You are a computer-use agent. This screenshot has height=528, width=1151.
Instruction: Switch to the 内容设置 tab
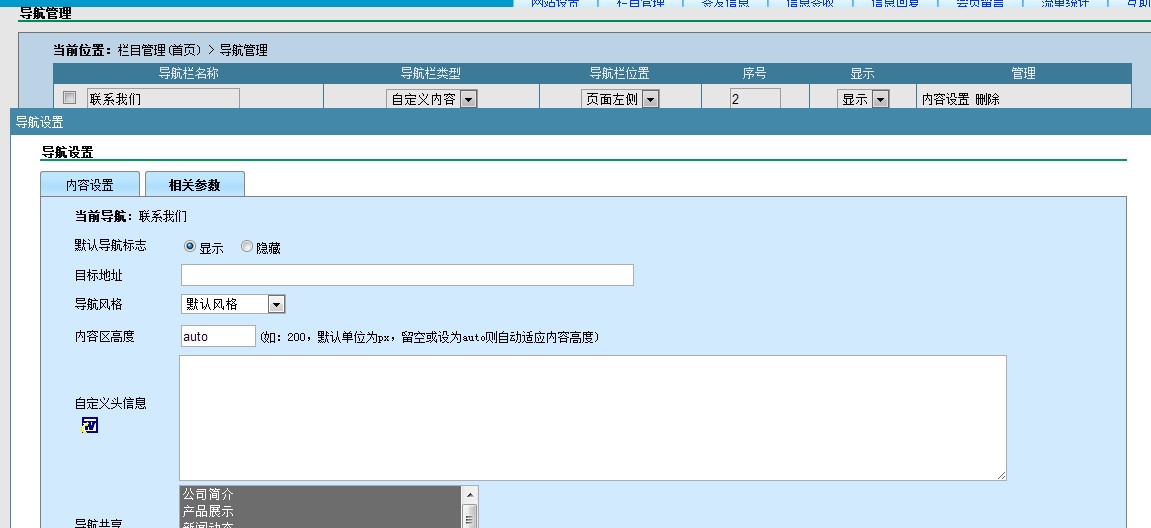point(90,185)
